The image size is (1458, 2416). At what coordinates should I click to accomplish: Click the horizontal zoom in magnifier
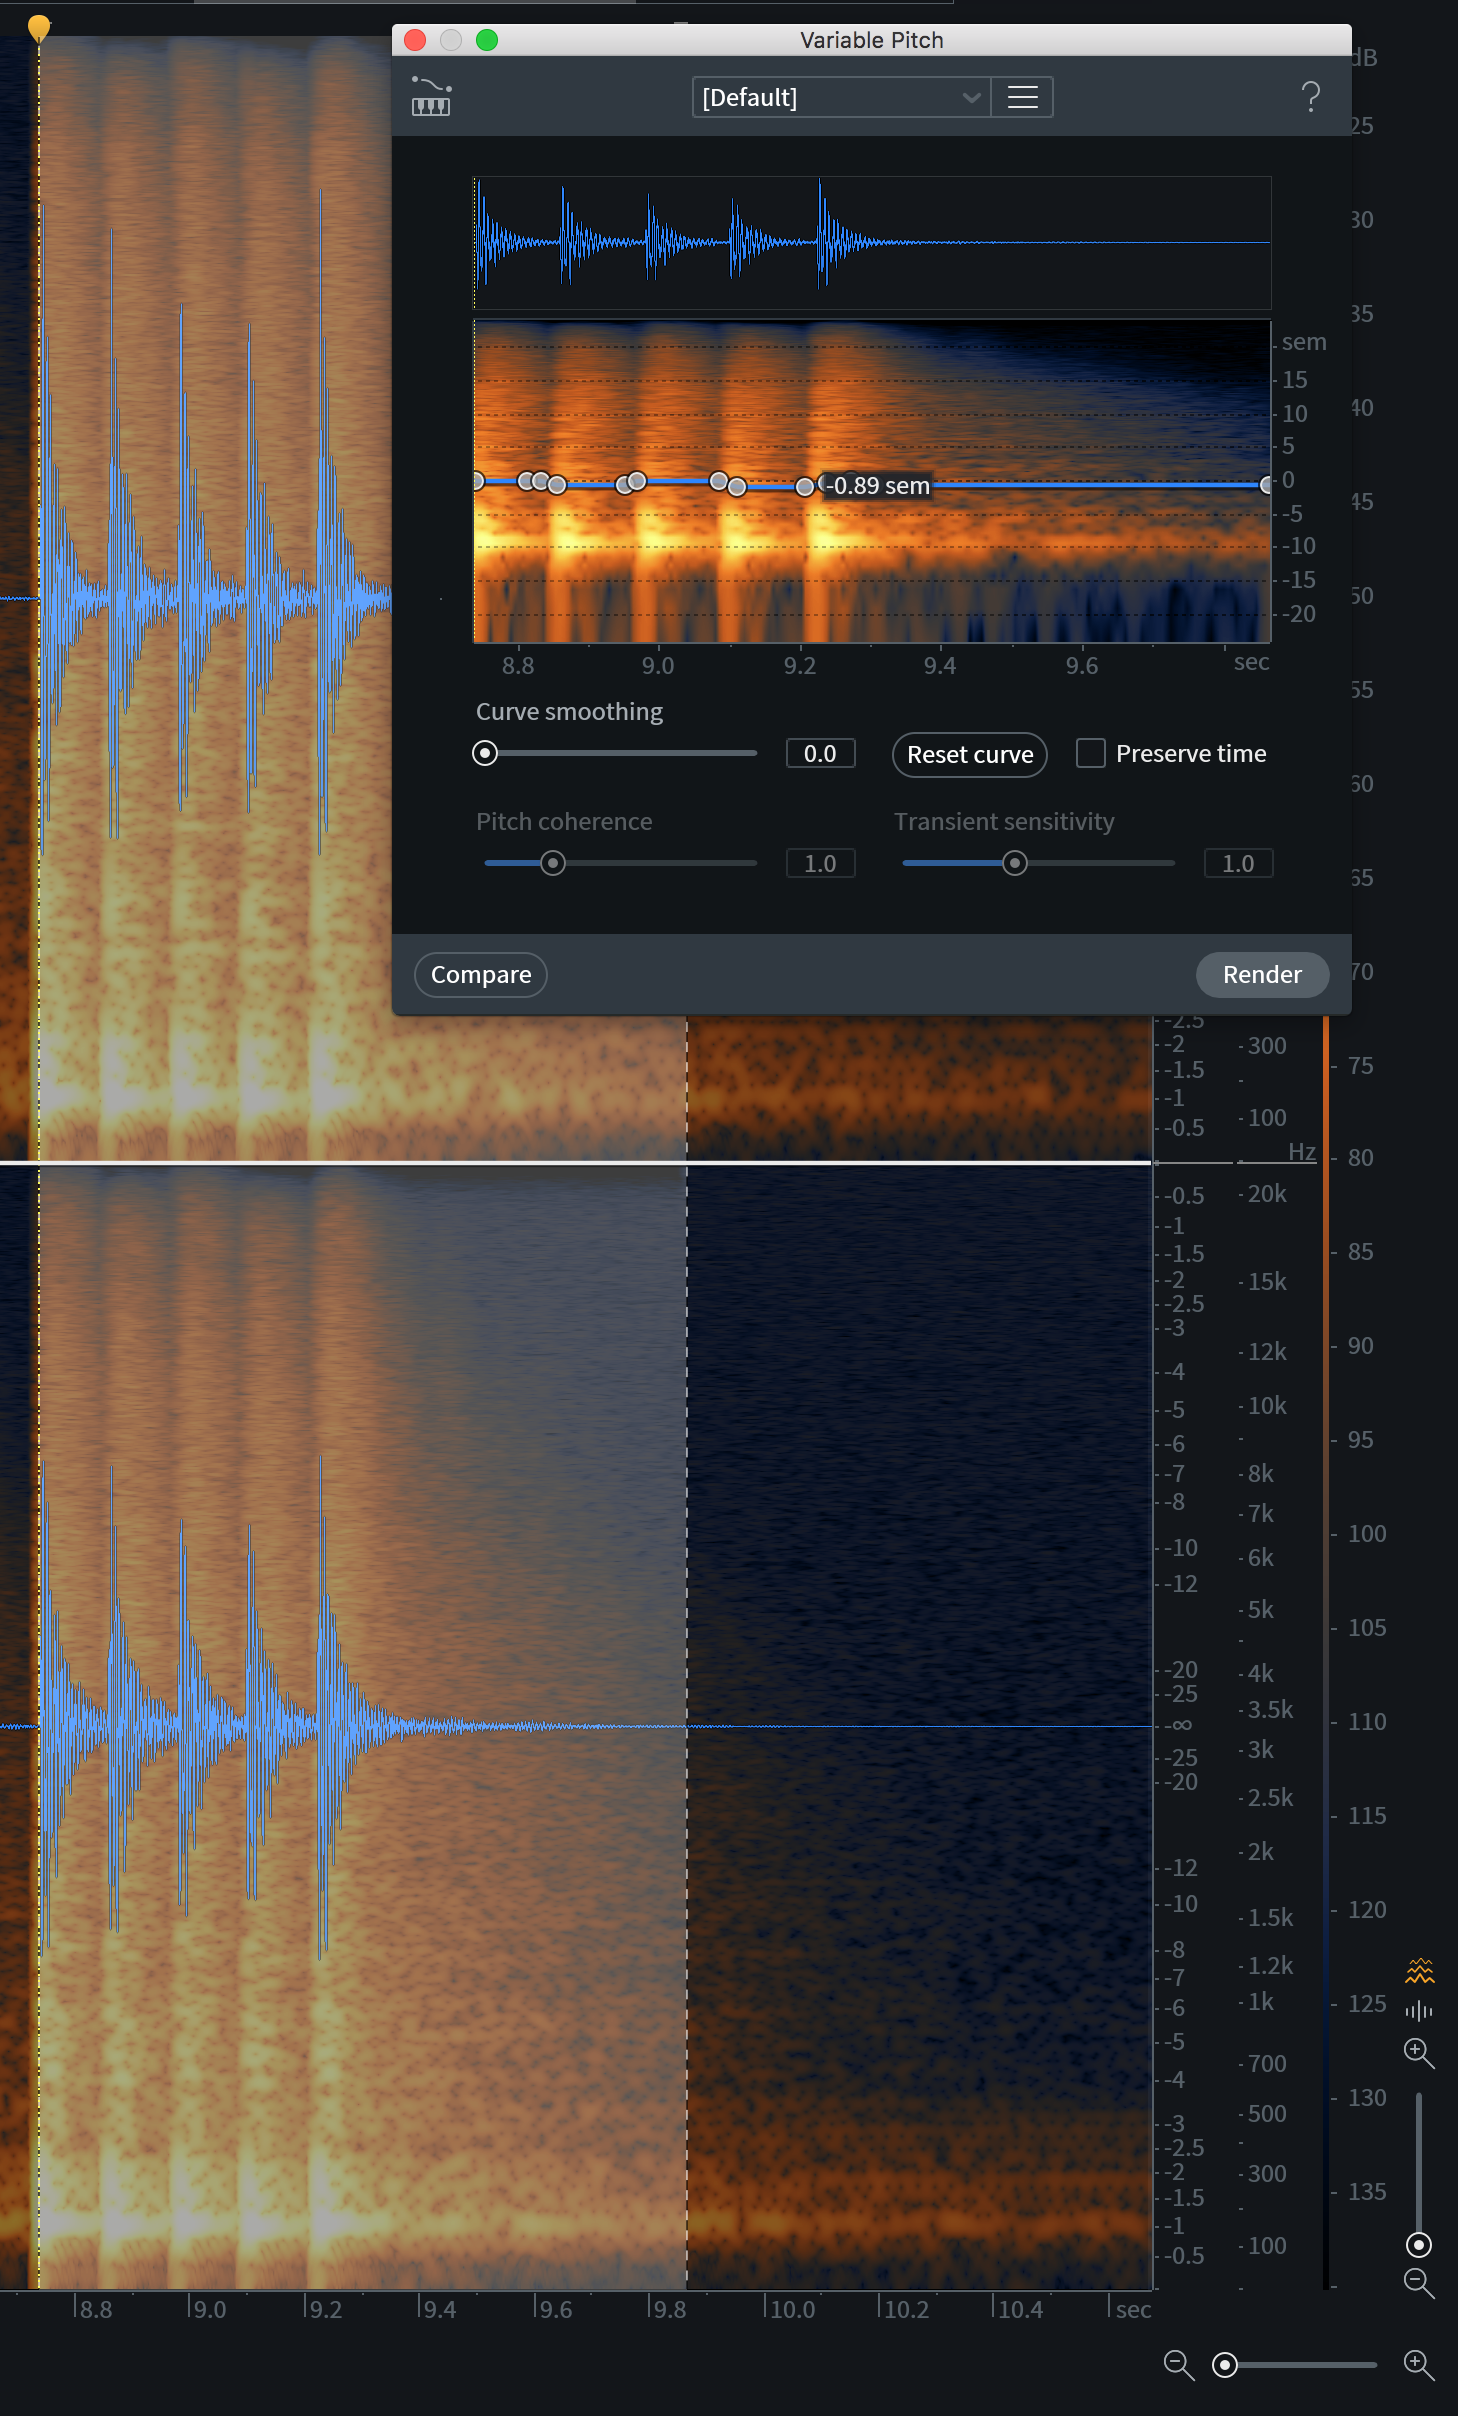[1419, 2365]
